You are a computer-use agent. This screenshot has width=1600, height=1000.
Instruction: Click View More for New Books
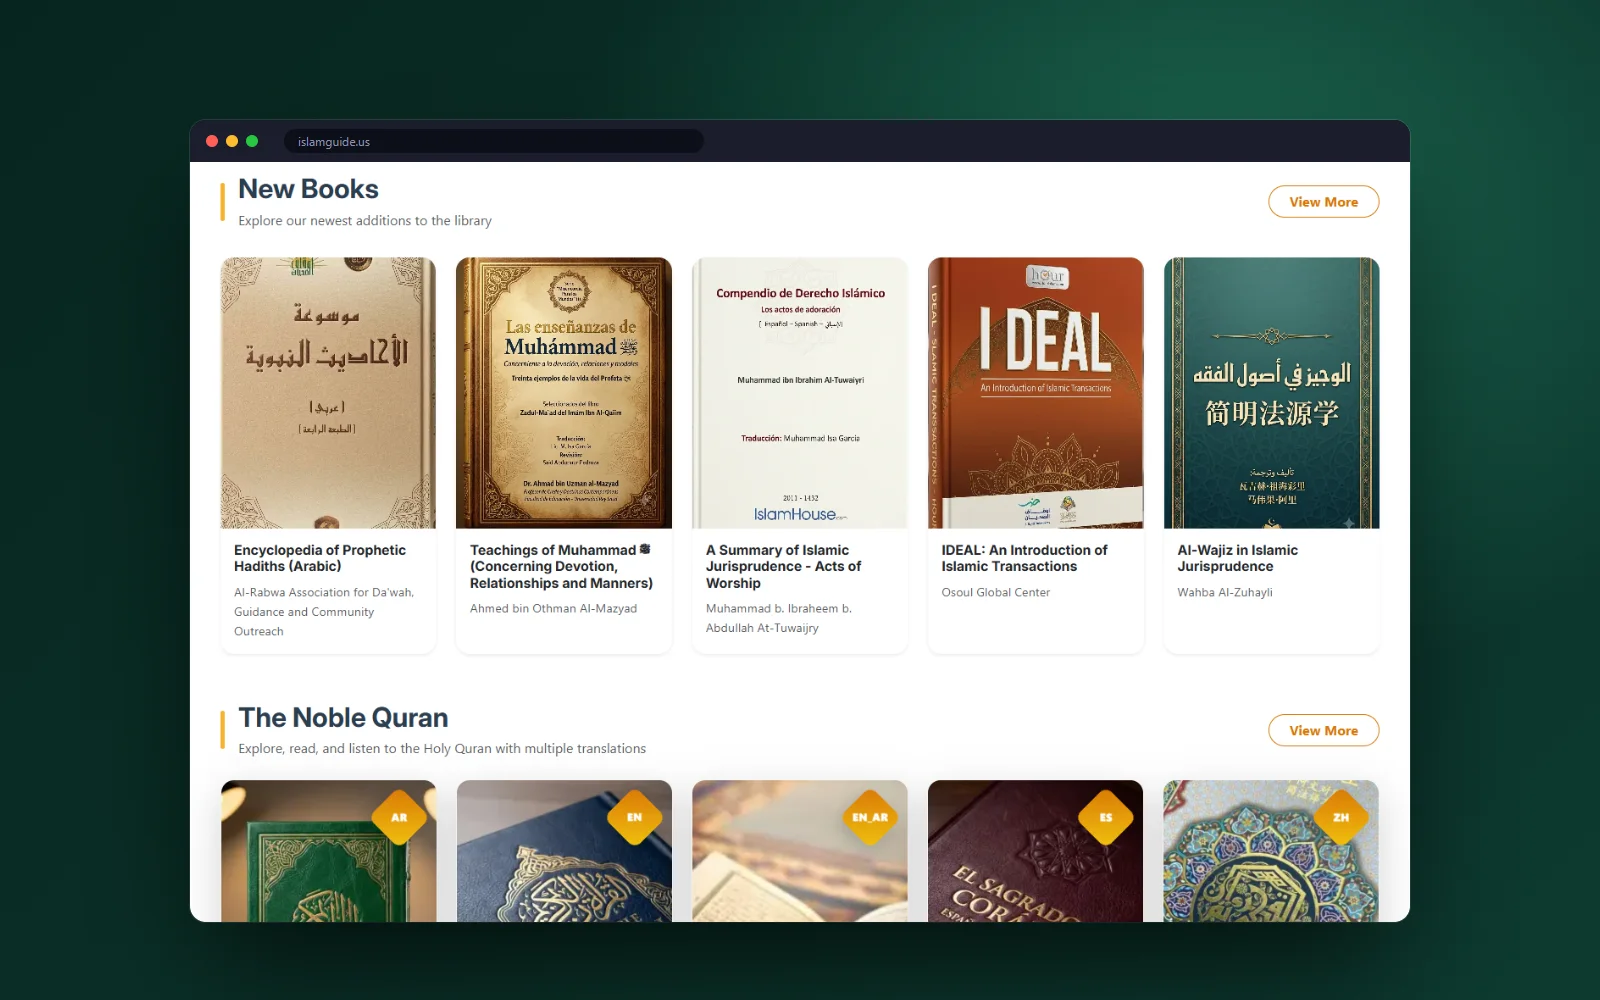(1323, 202)
